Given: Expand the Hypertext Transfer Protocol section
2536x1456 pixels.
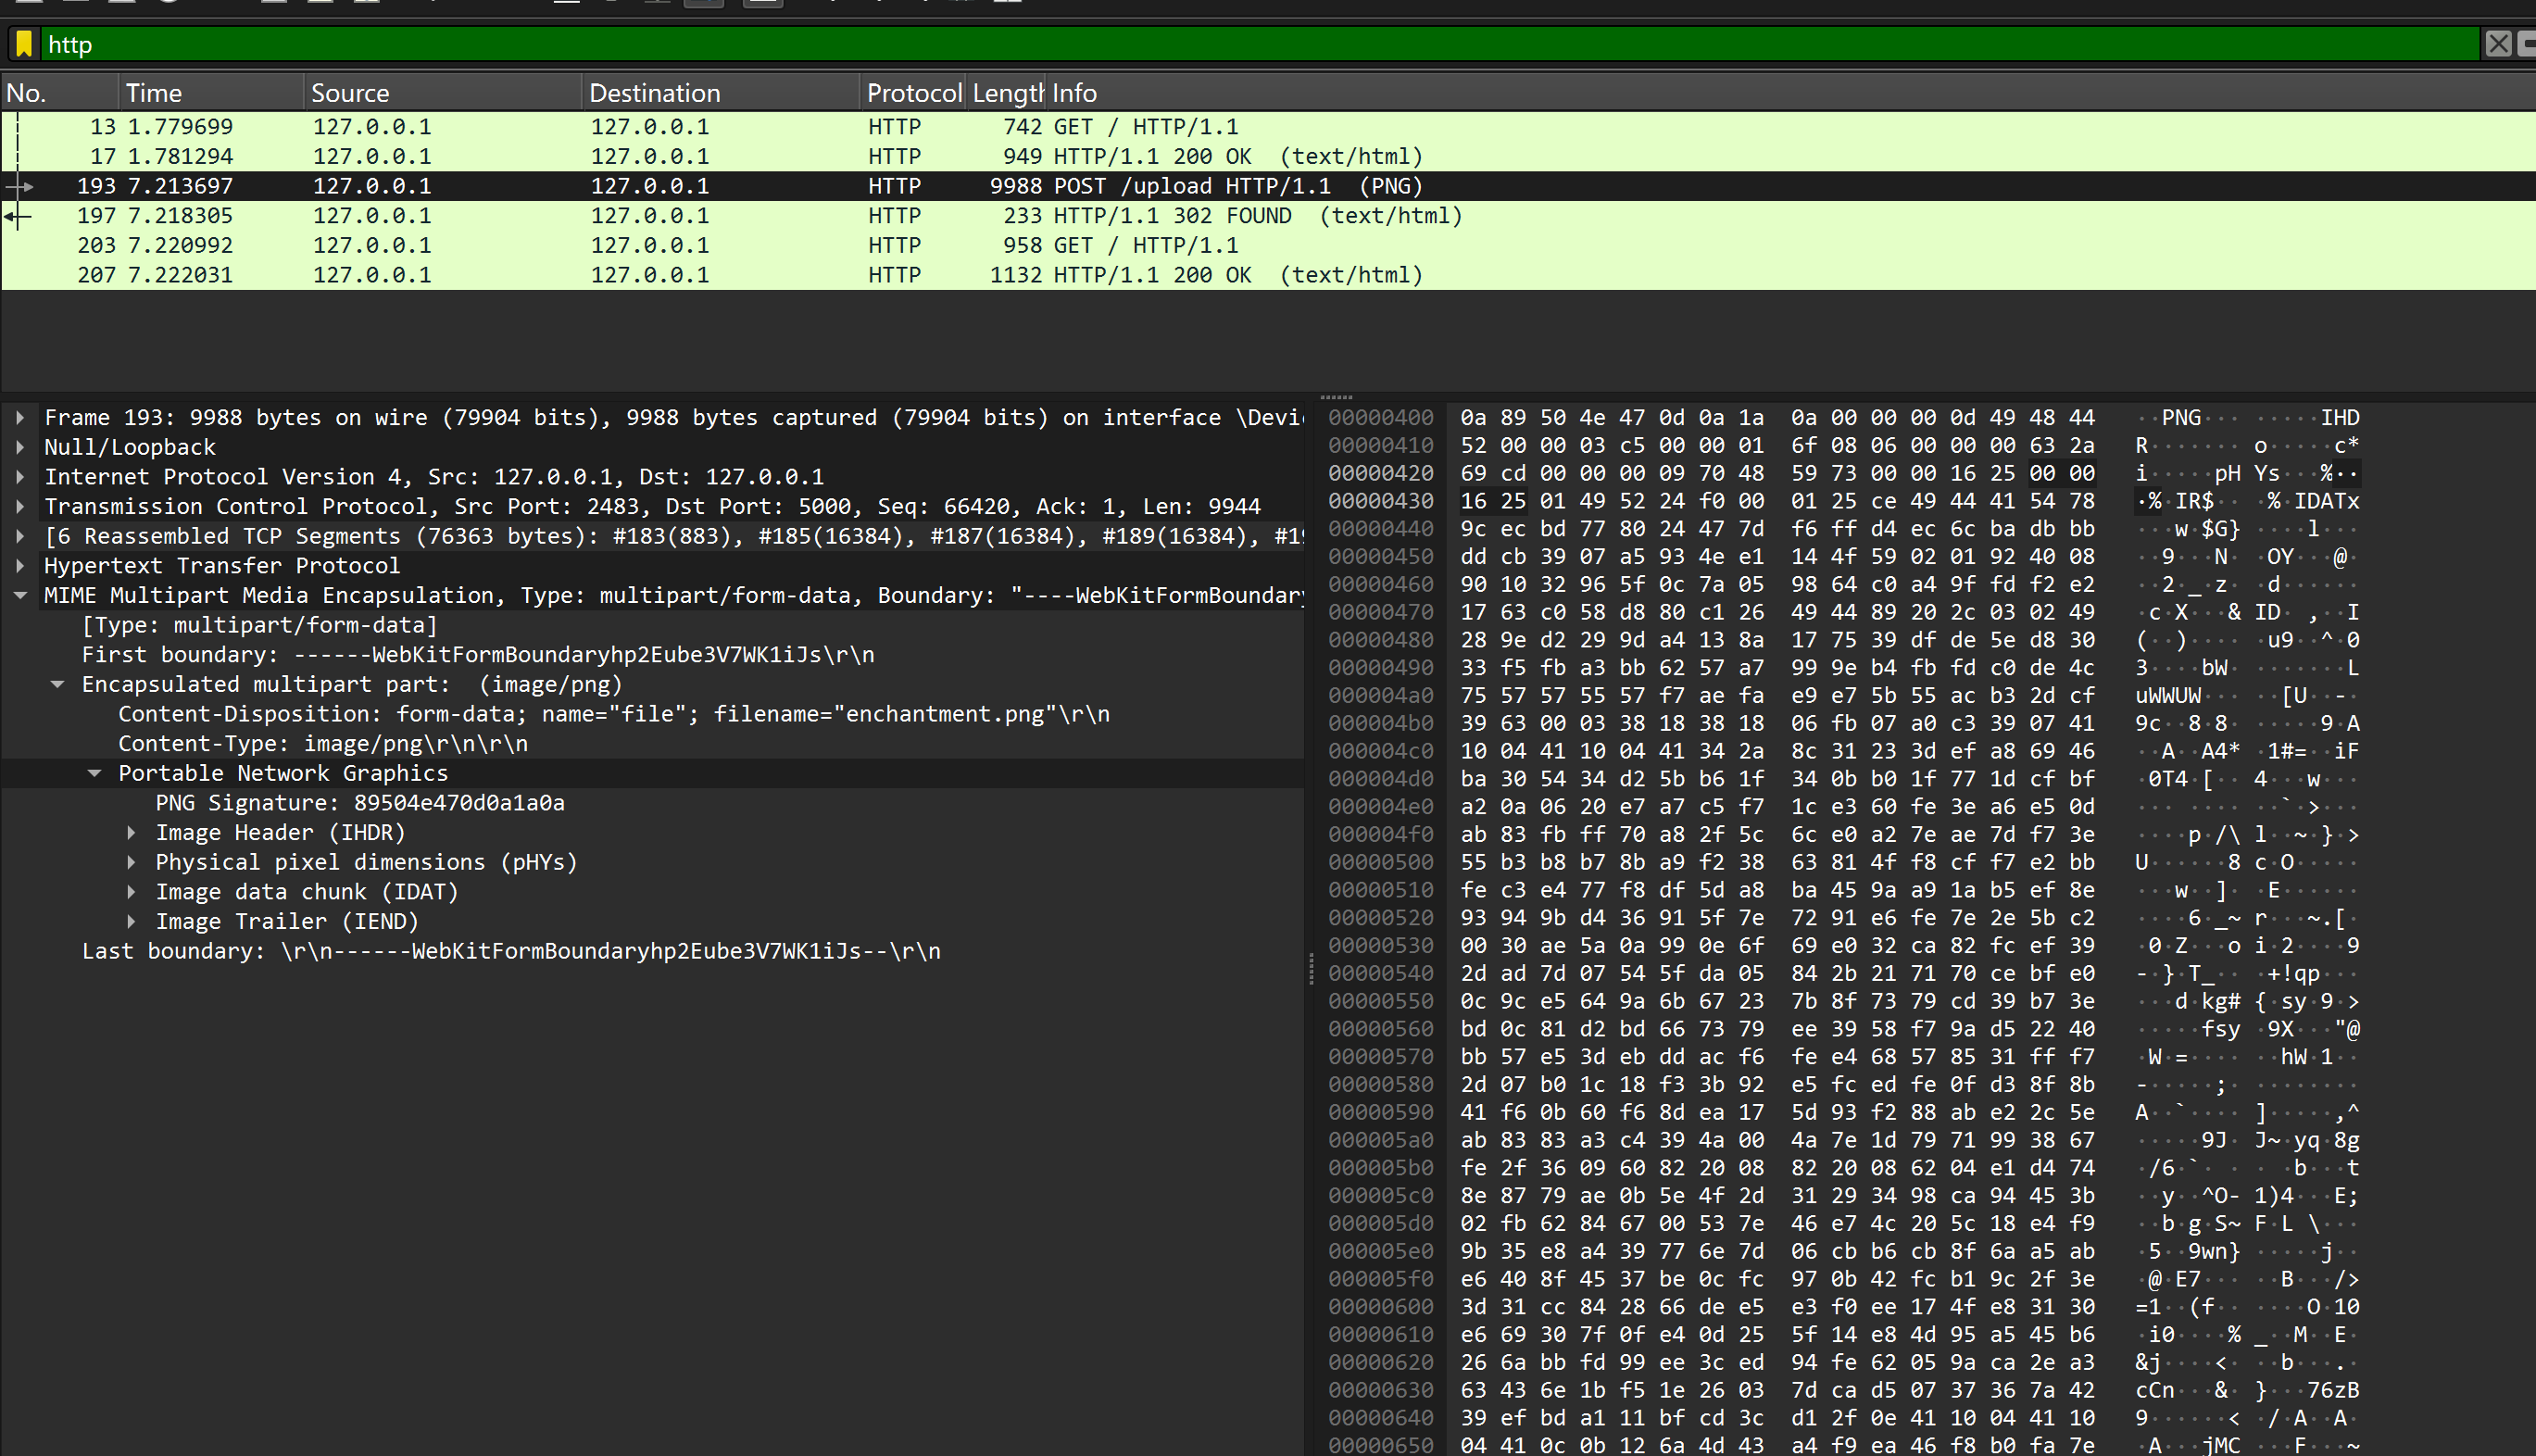Looking at the screenshot, I should pyautogui.click(x=20, y=566).
